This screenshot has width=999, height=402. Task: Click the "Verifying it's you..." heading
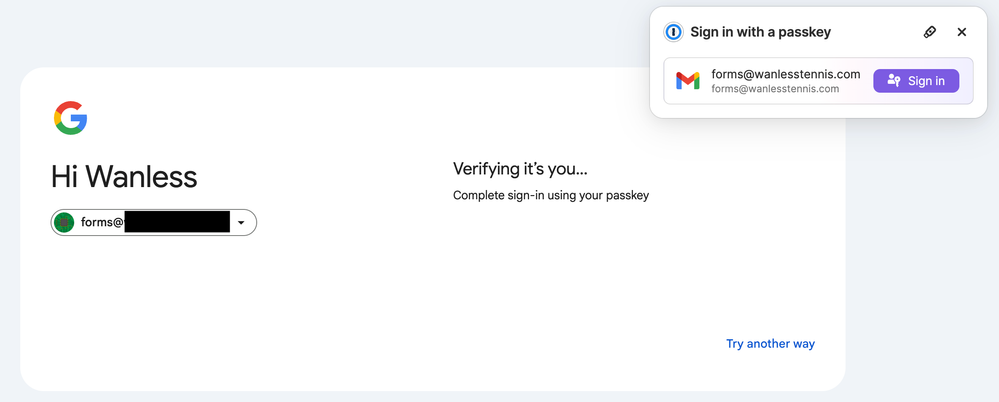point(520,169)
